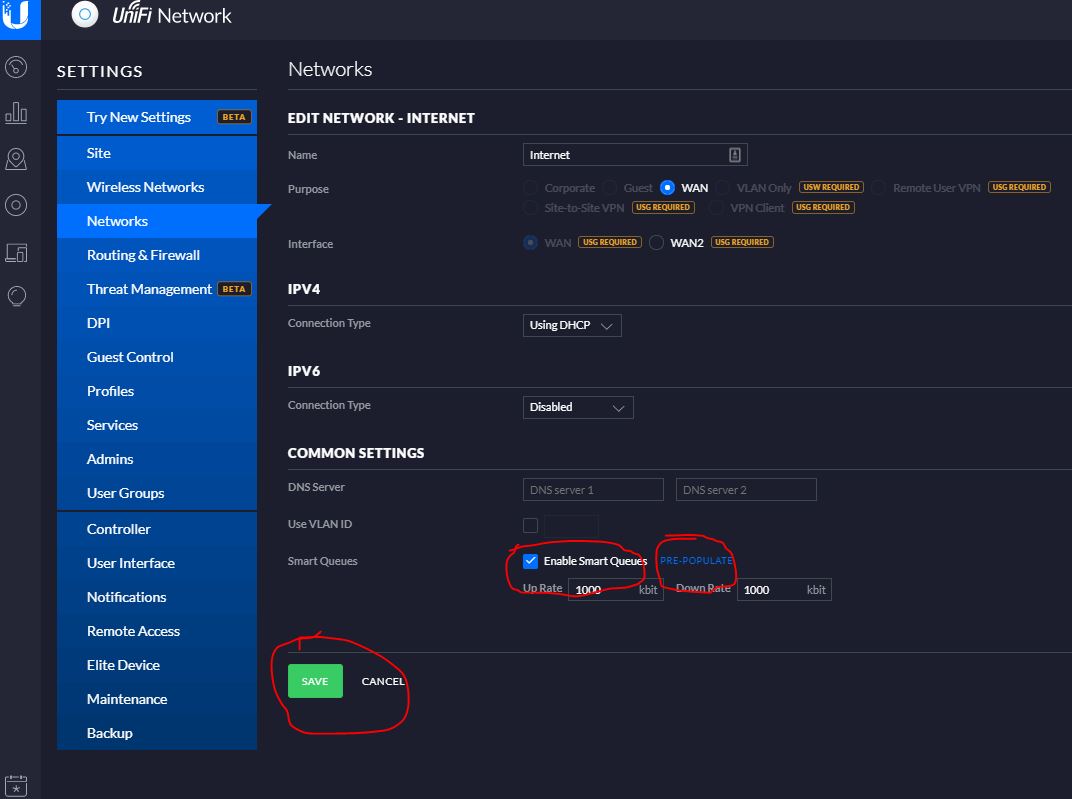This screenshot has height=799, width=1072.
Task: Disable the Enable Smart Queues checkbox
Action: [530, 560]
